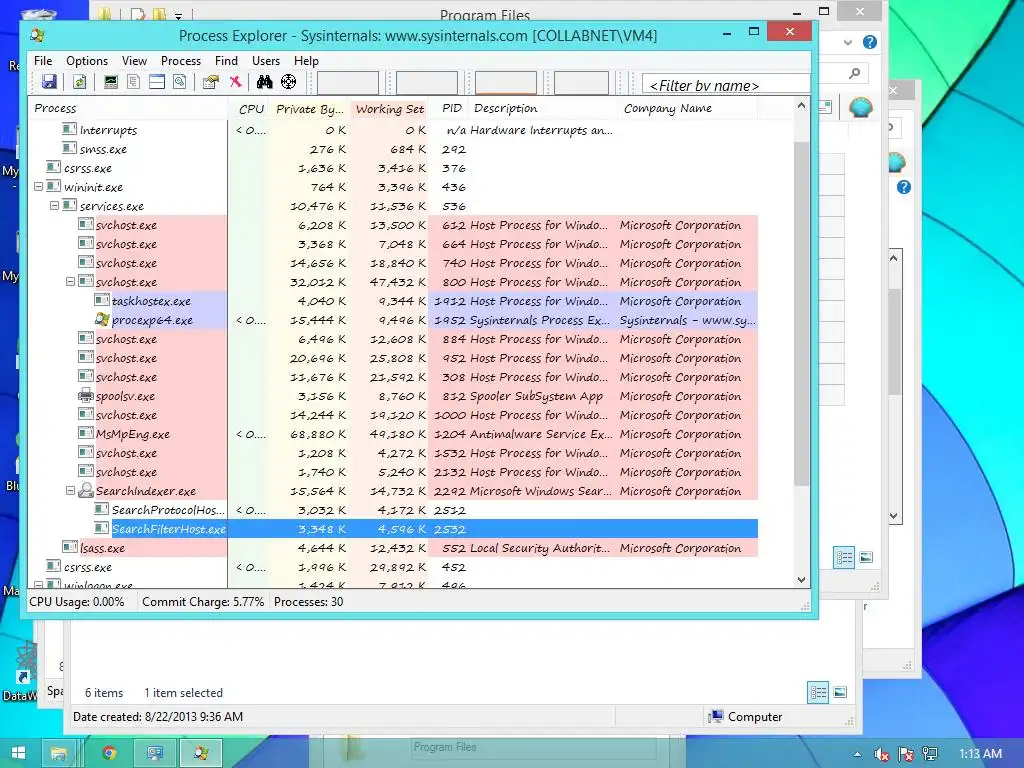
Task: Open the Process menu
Action: [x=181, y=61]
